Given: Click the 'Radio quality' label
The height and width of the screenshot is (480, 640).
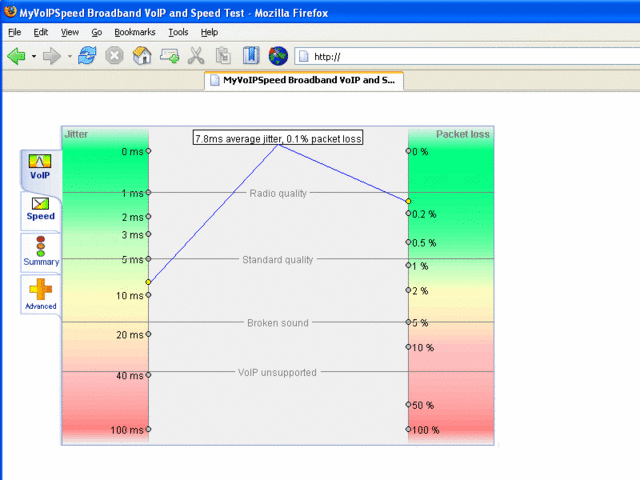Looking at the screenshot, I should click(x=278, y=193).
